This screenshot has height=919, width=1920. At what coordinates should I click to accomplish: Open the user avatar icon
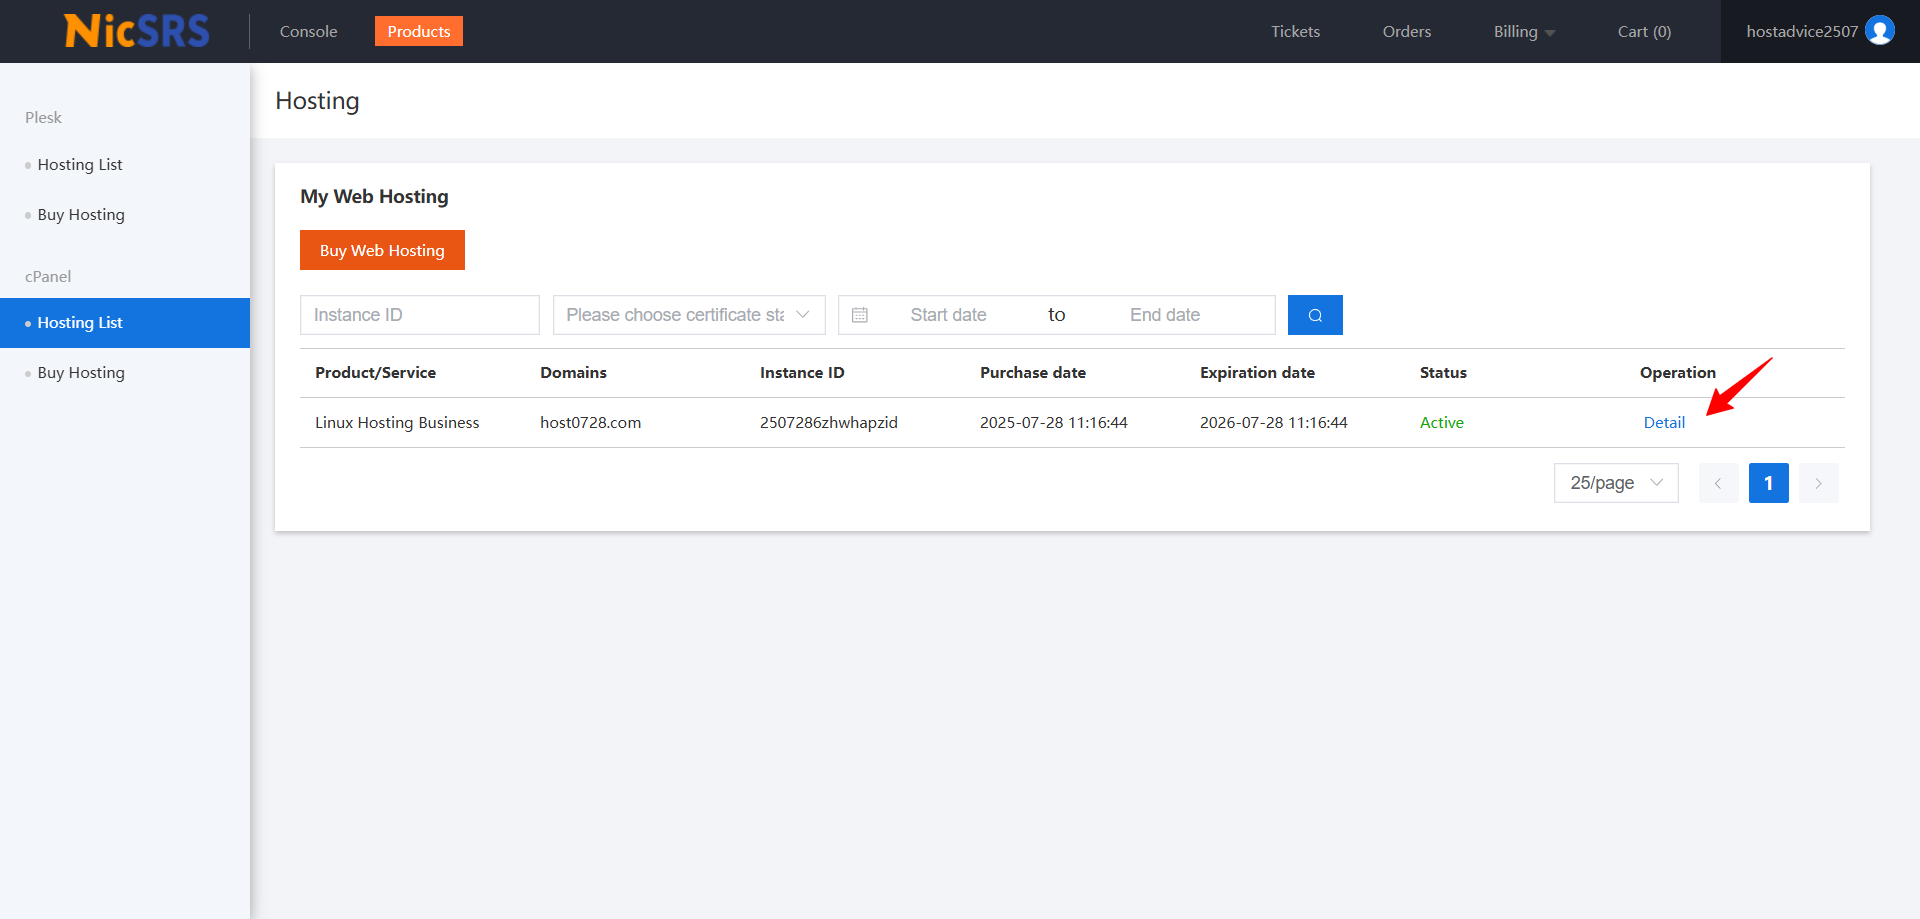(x=1880, y=31)
